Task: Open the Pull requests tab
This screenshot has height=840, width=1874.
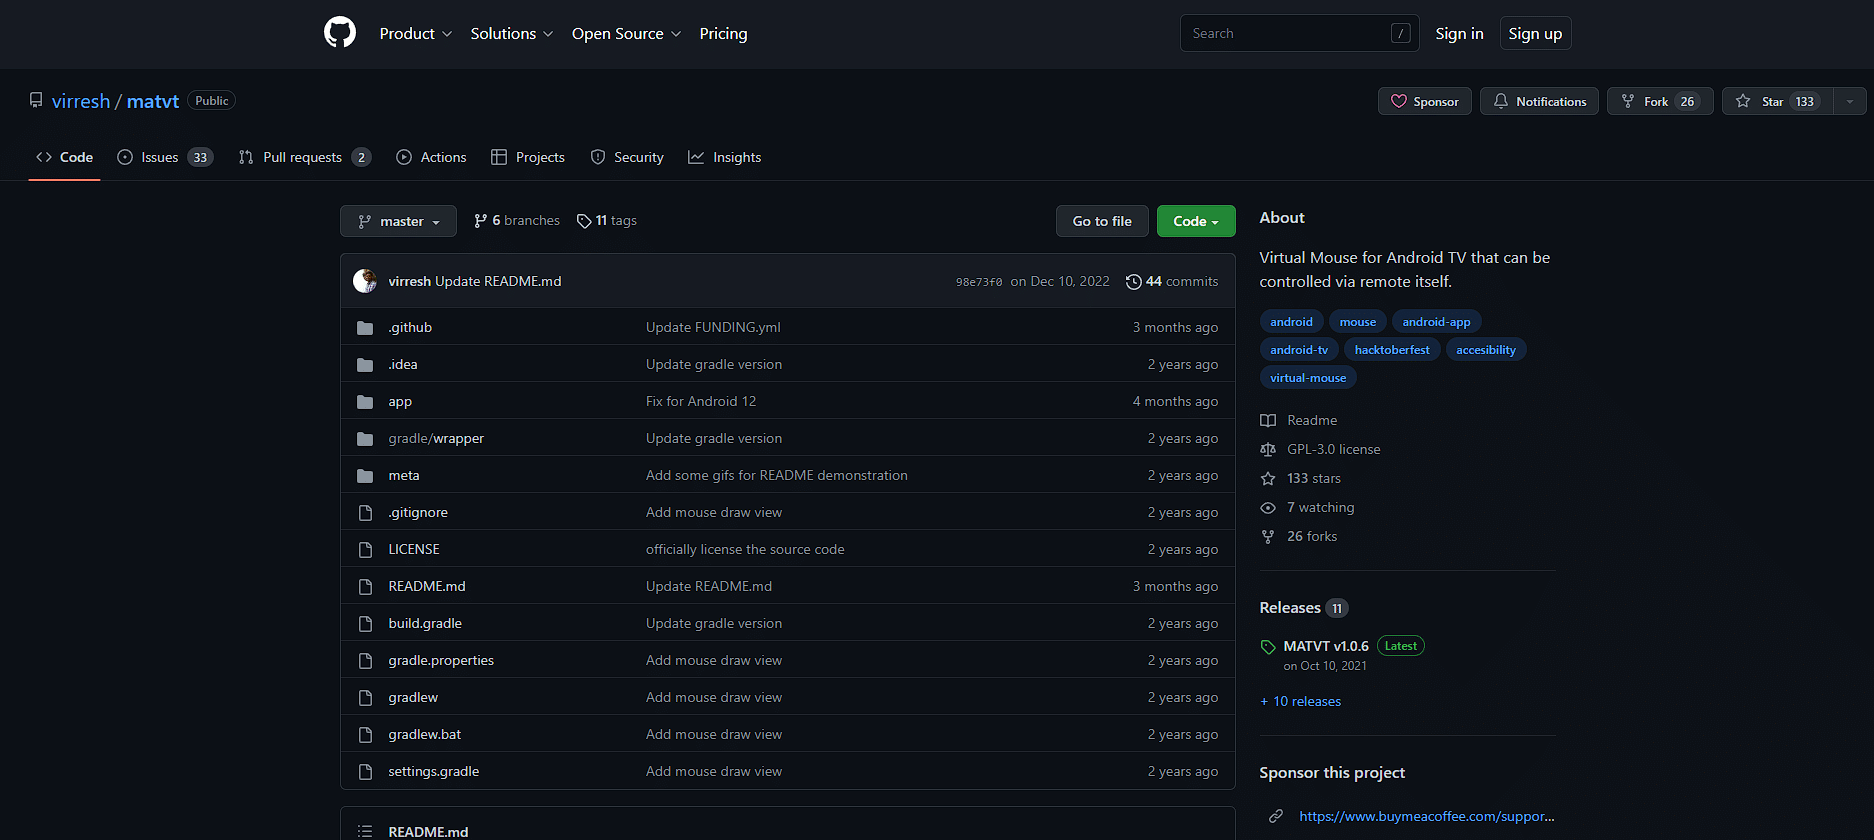Action: click(305, 157)
